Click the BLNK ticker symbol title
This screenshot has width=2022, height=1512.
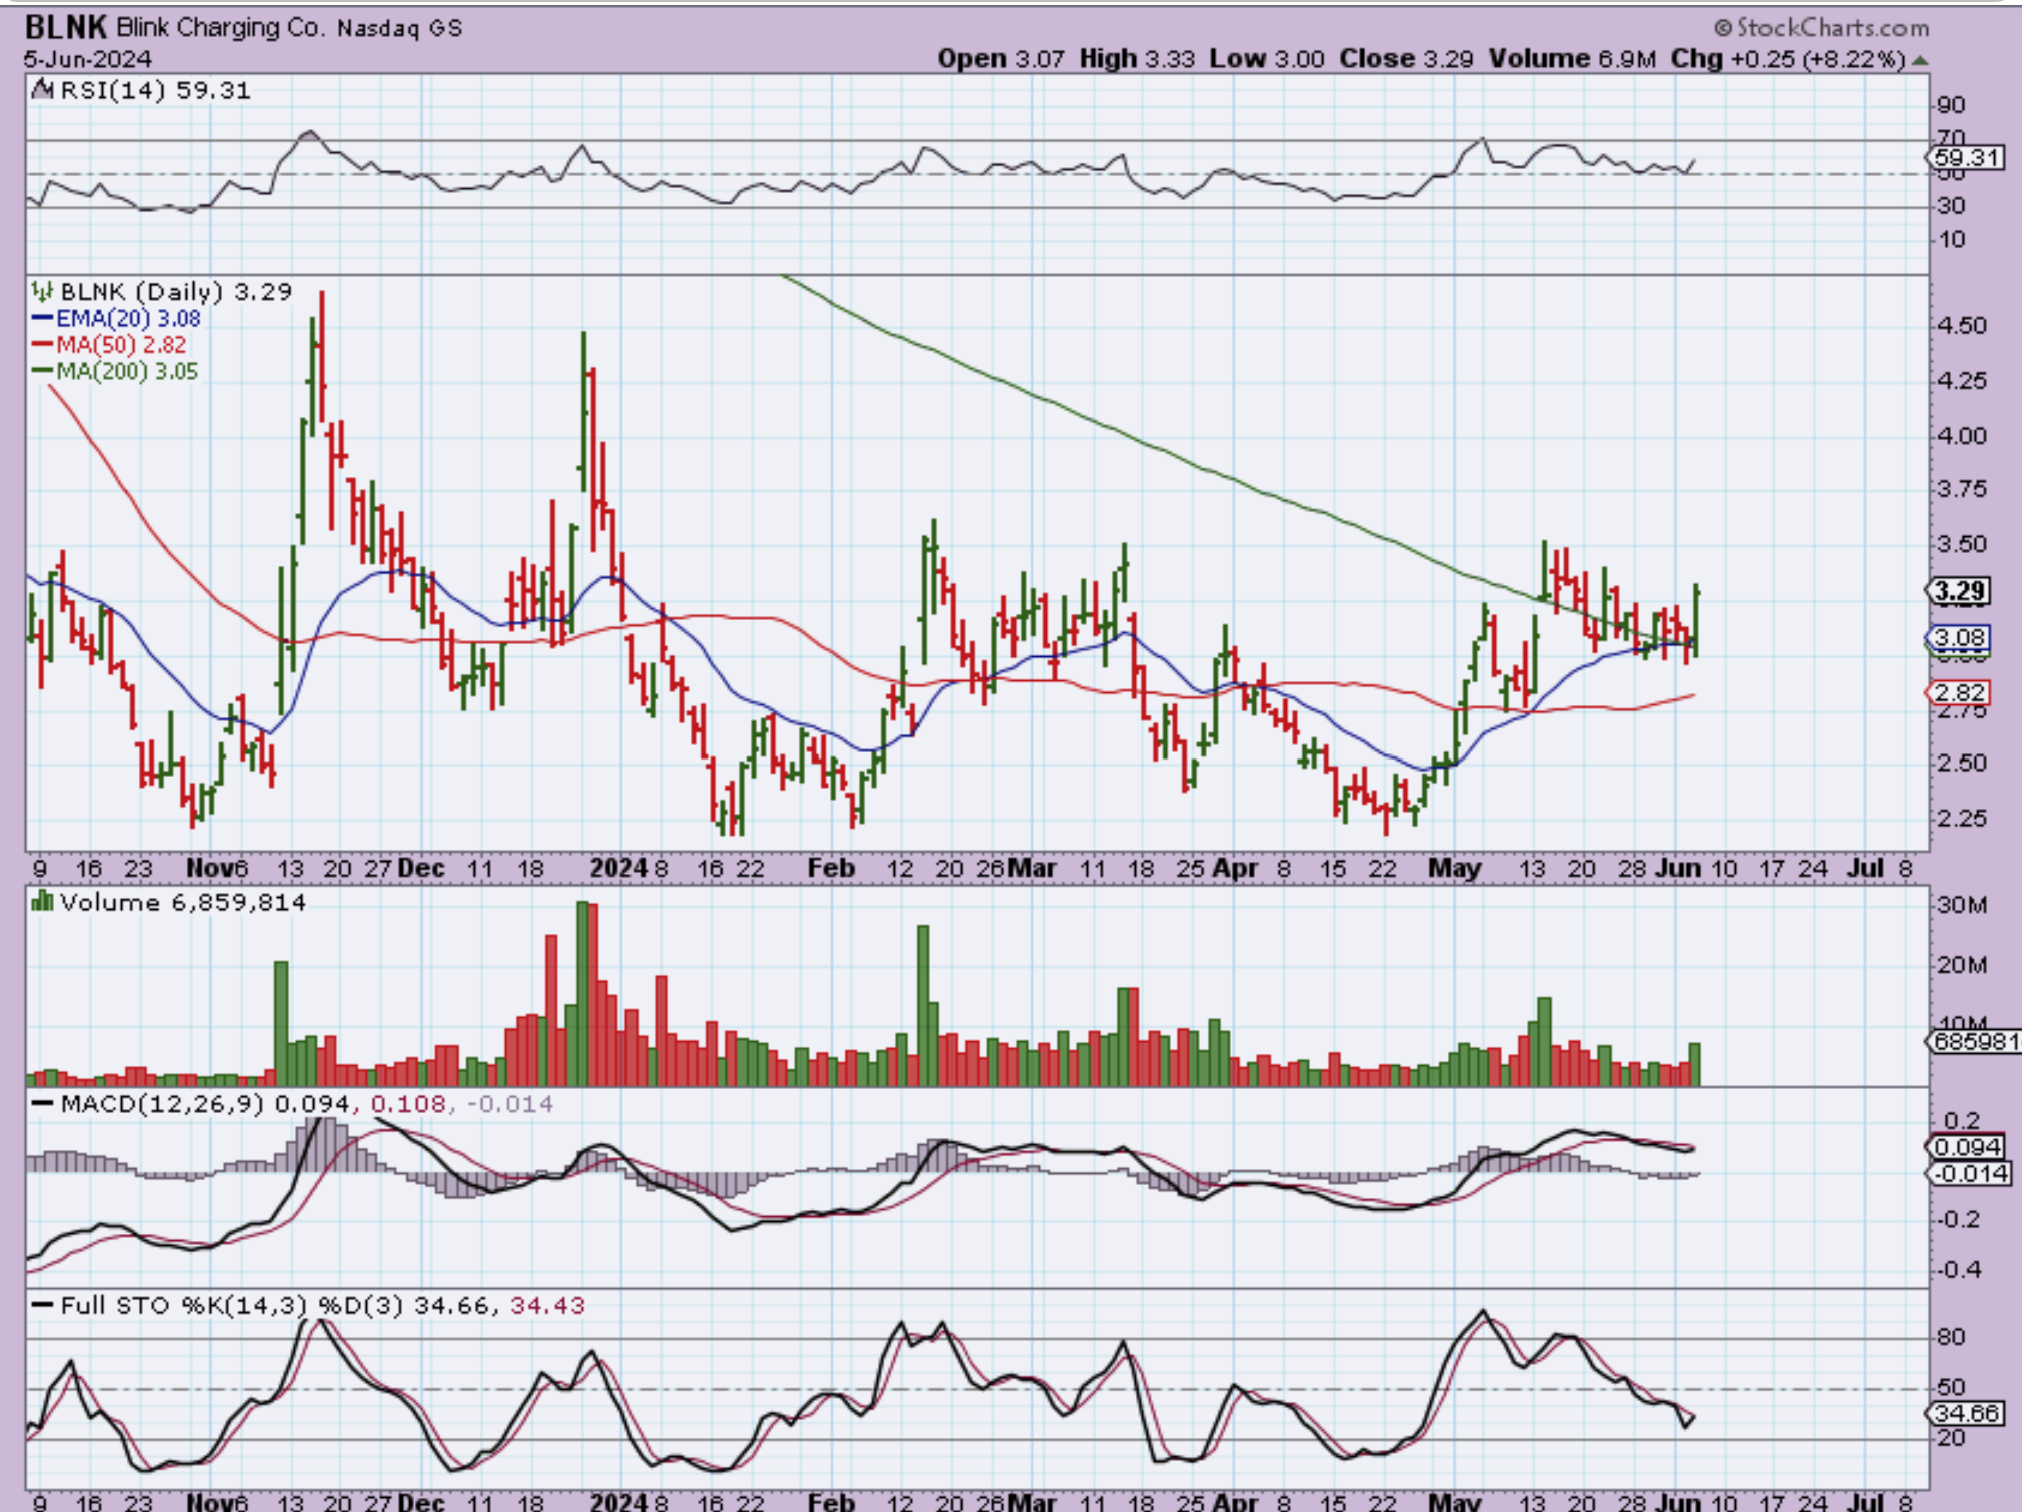point(66,26)
